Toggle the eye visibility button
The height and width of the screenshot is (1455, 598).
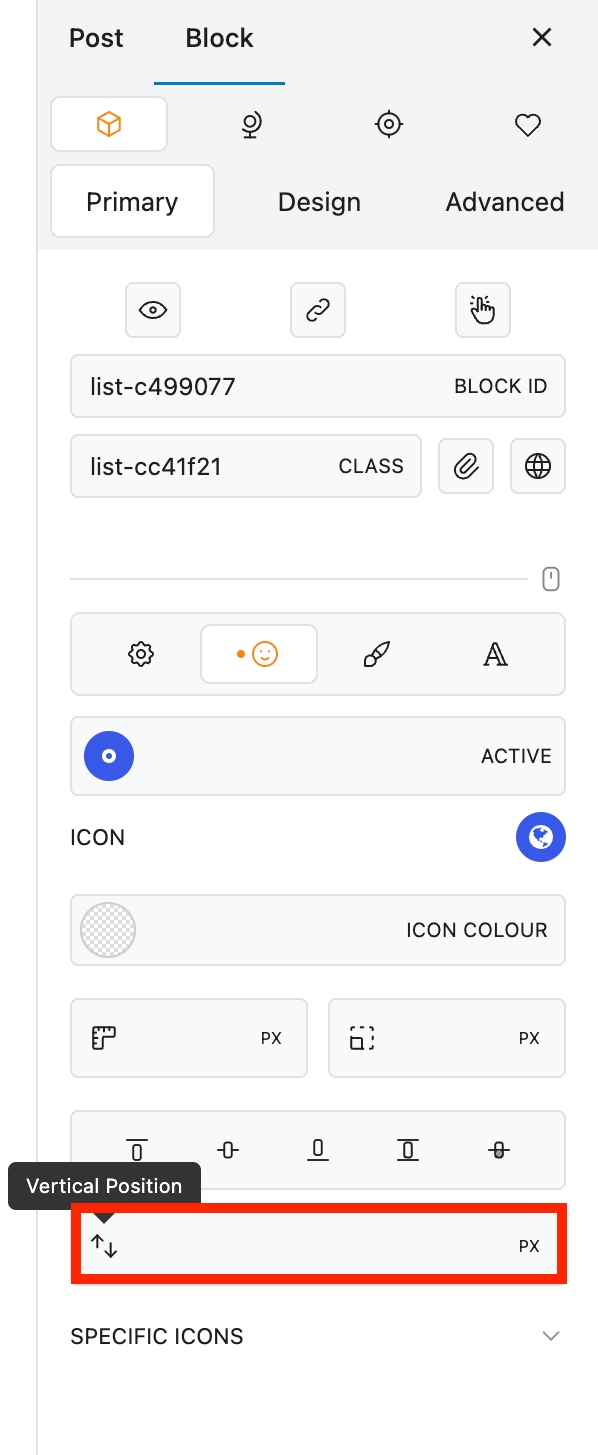coord(153,310)
